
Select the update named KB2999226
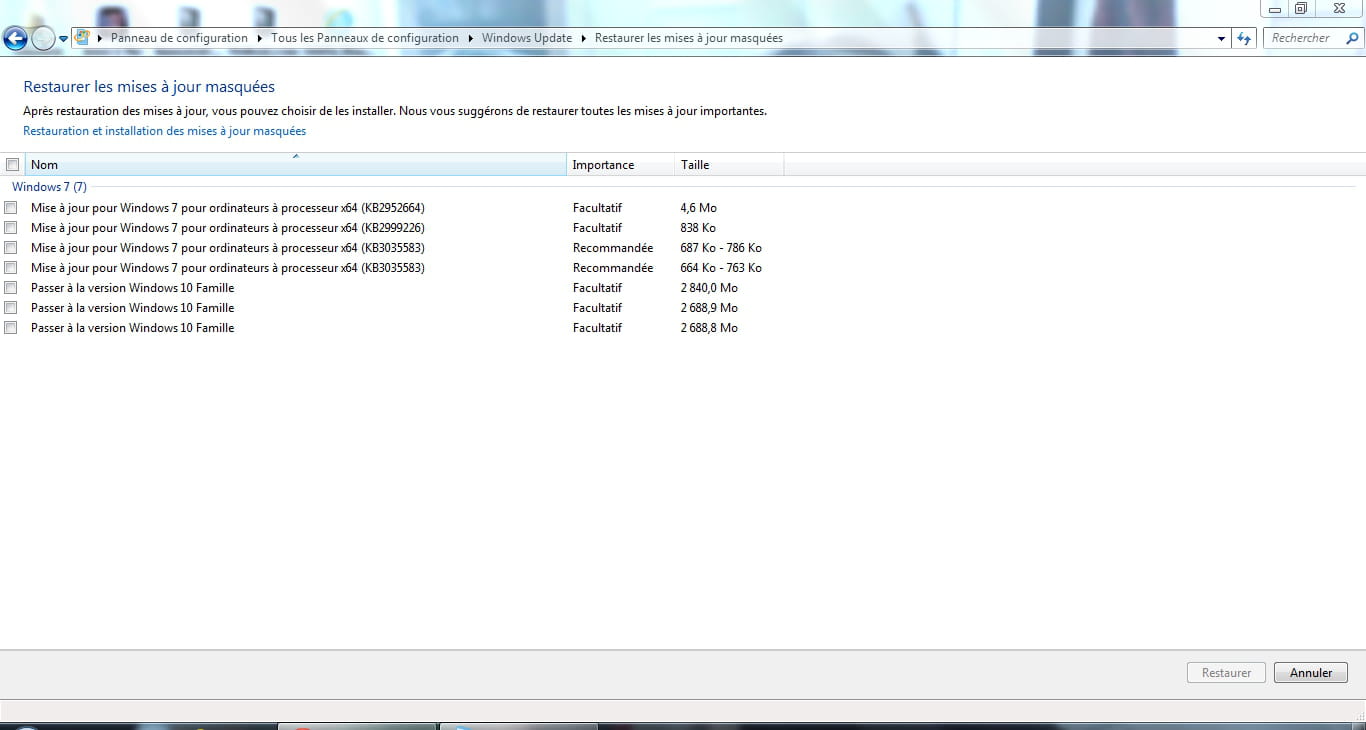[x=228, y=228]
